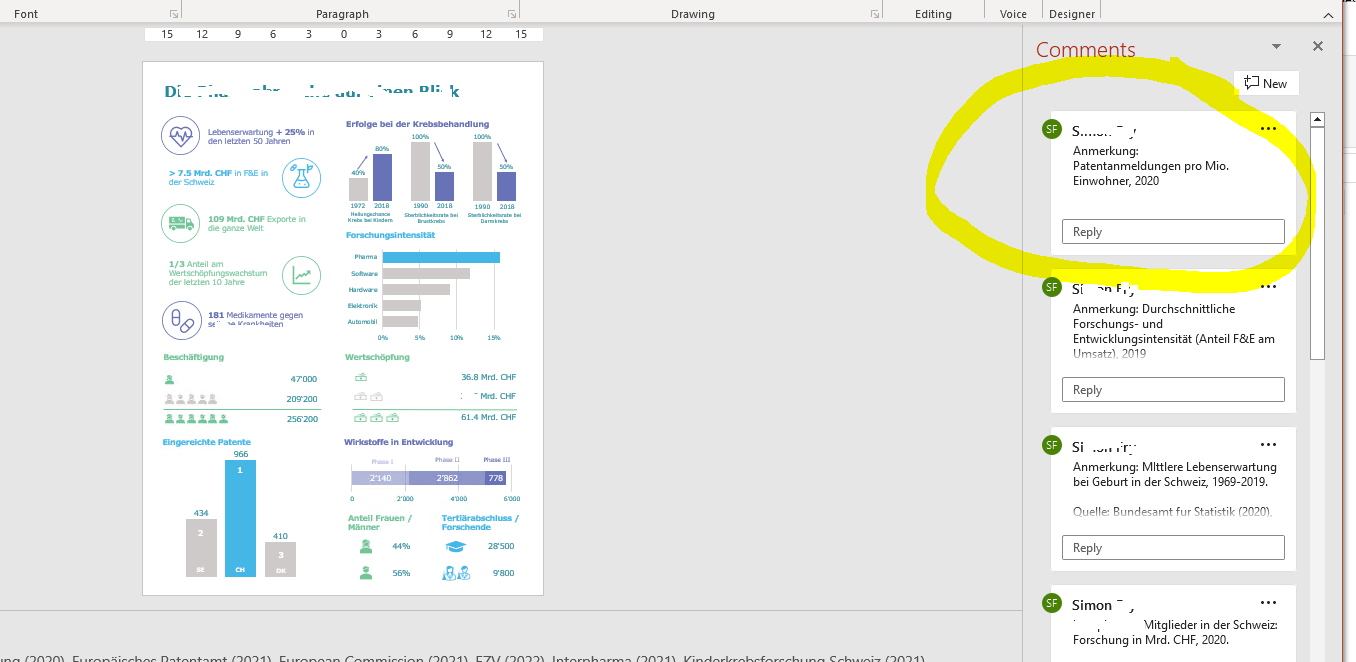Open the Drawing dialog box launcher
The image size is (1356, 662).
[874, 11]
